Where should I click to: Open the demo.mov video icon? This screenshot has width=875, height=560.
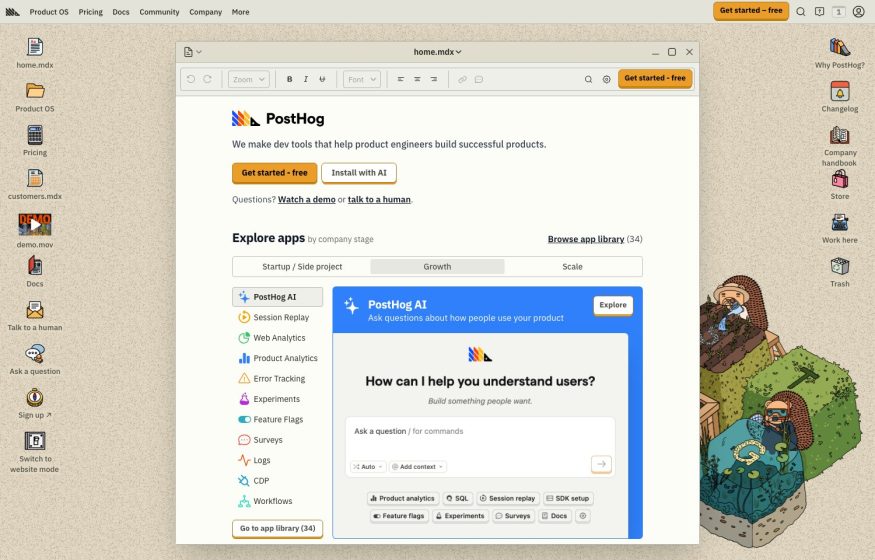tap(35, 225)
